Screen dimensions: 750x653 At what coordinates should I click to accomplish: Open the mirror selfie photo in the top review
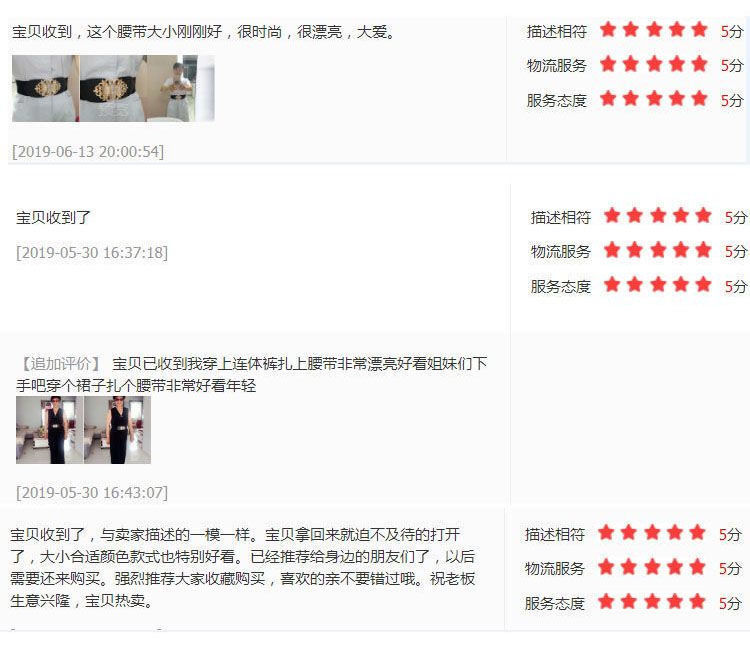[181, 88]
